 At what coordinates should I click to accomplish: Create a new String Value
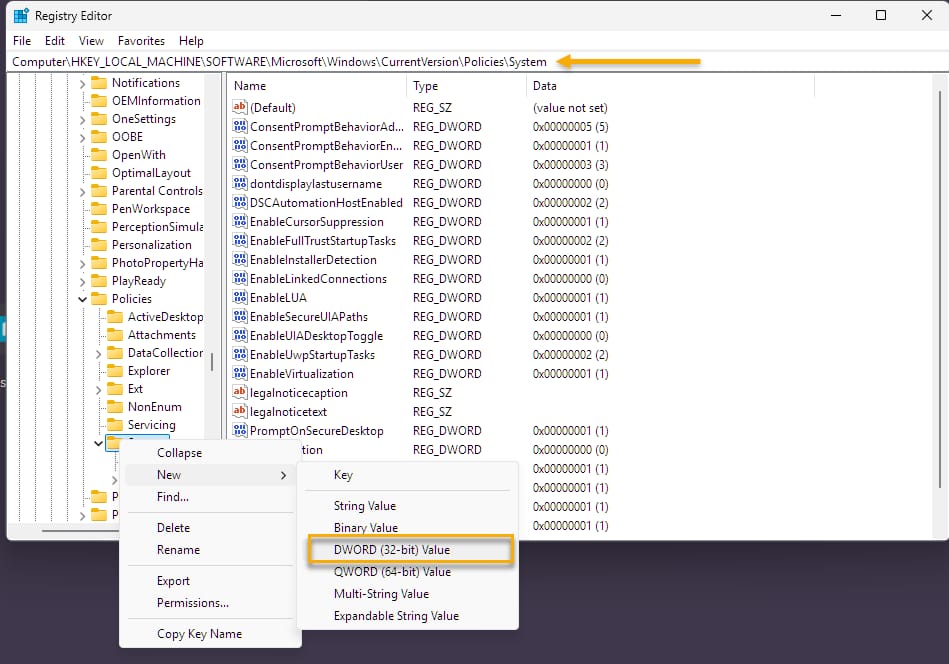pos(408,505)
